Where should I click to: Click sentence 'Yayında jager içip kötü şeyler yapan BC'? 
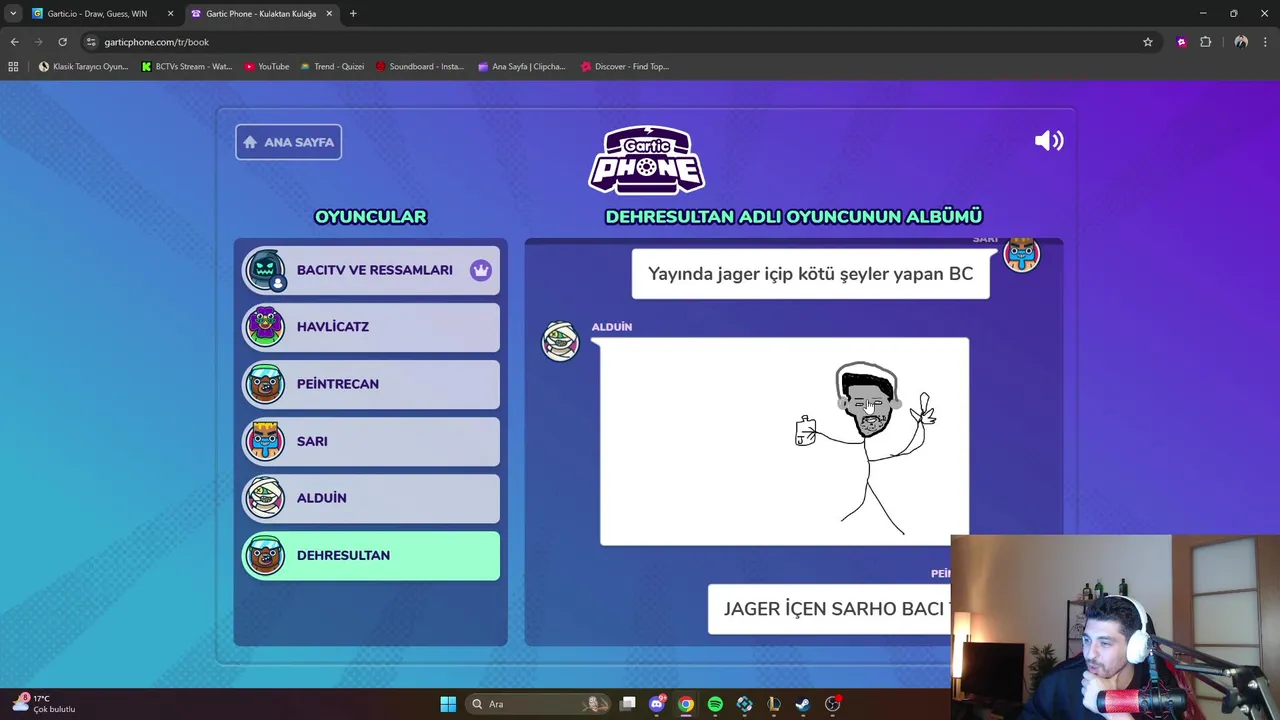pyautogui.click(x=810, y=274)
